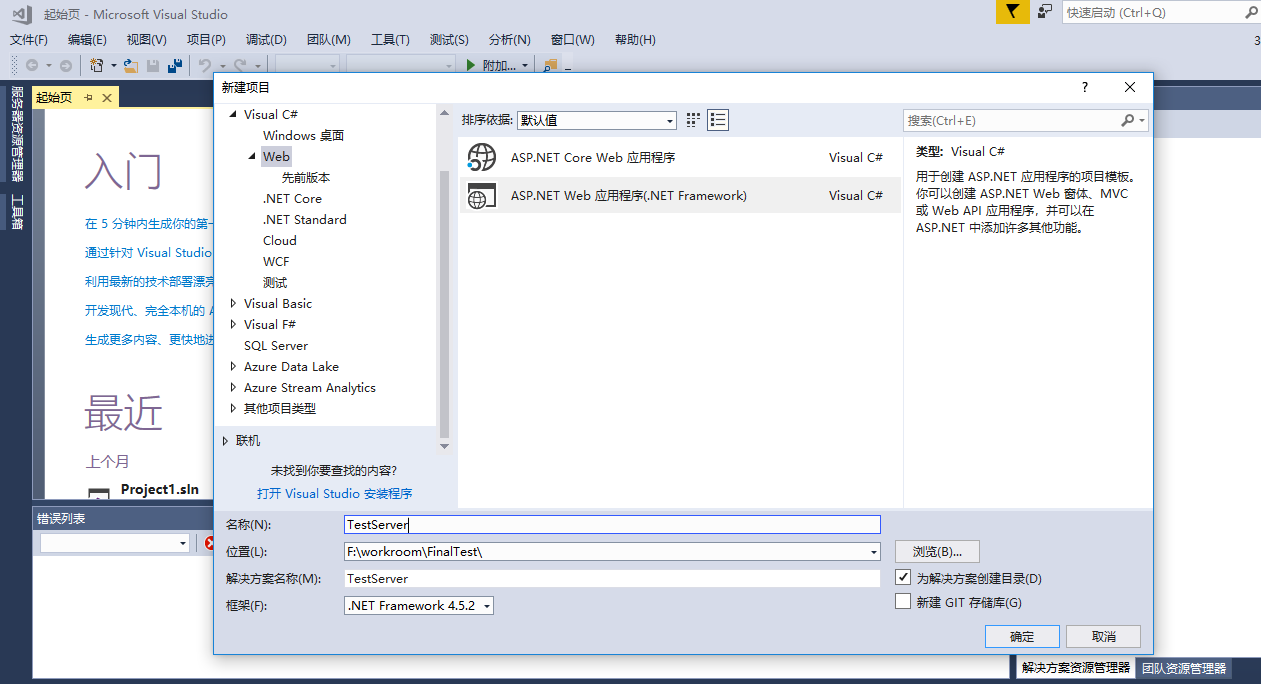1261x684 pixels.
Task: Click the save all toolbar icon
Action: pos(175,65)
